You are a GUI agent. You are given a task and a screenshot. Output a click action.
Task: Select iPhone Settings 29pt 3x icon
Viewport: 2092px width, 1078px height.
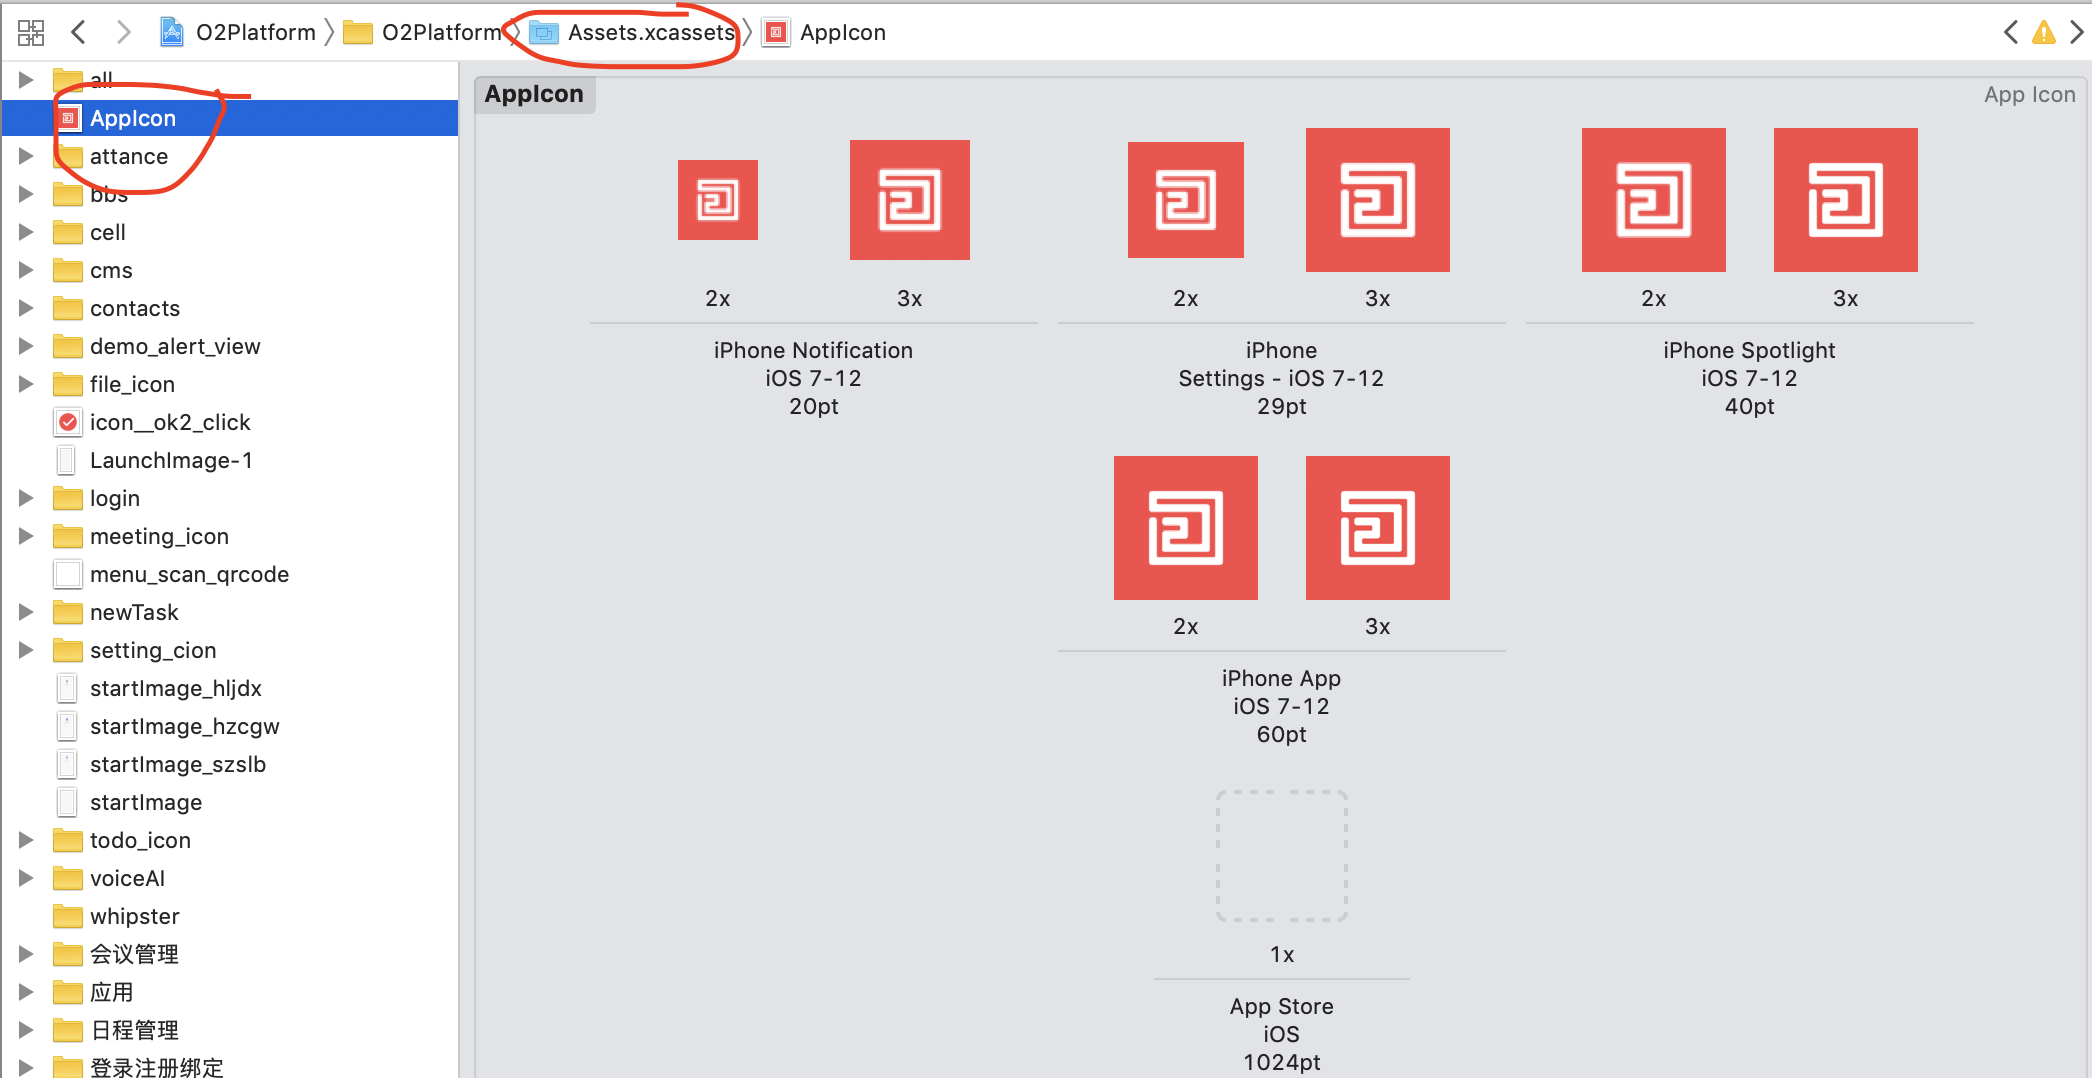(1378, 200)
